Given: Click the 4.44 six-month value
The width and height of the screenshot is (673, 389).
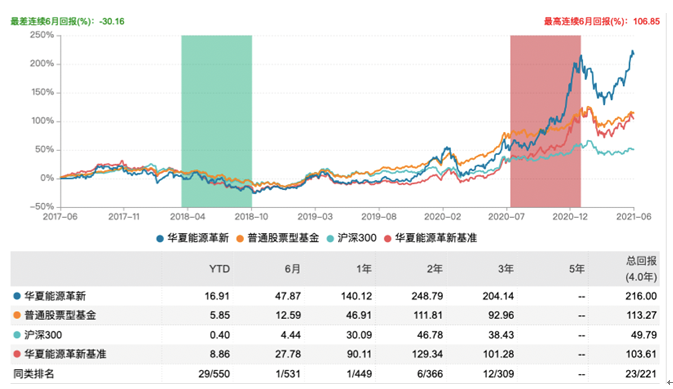Looking at the screenshot, I should [291, 335].
